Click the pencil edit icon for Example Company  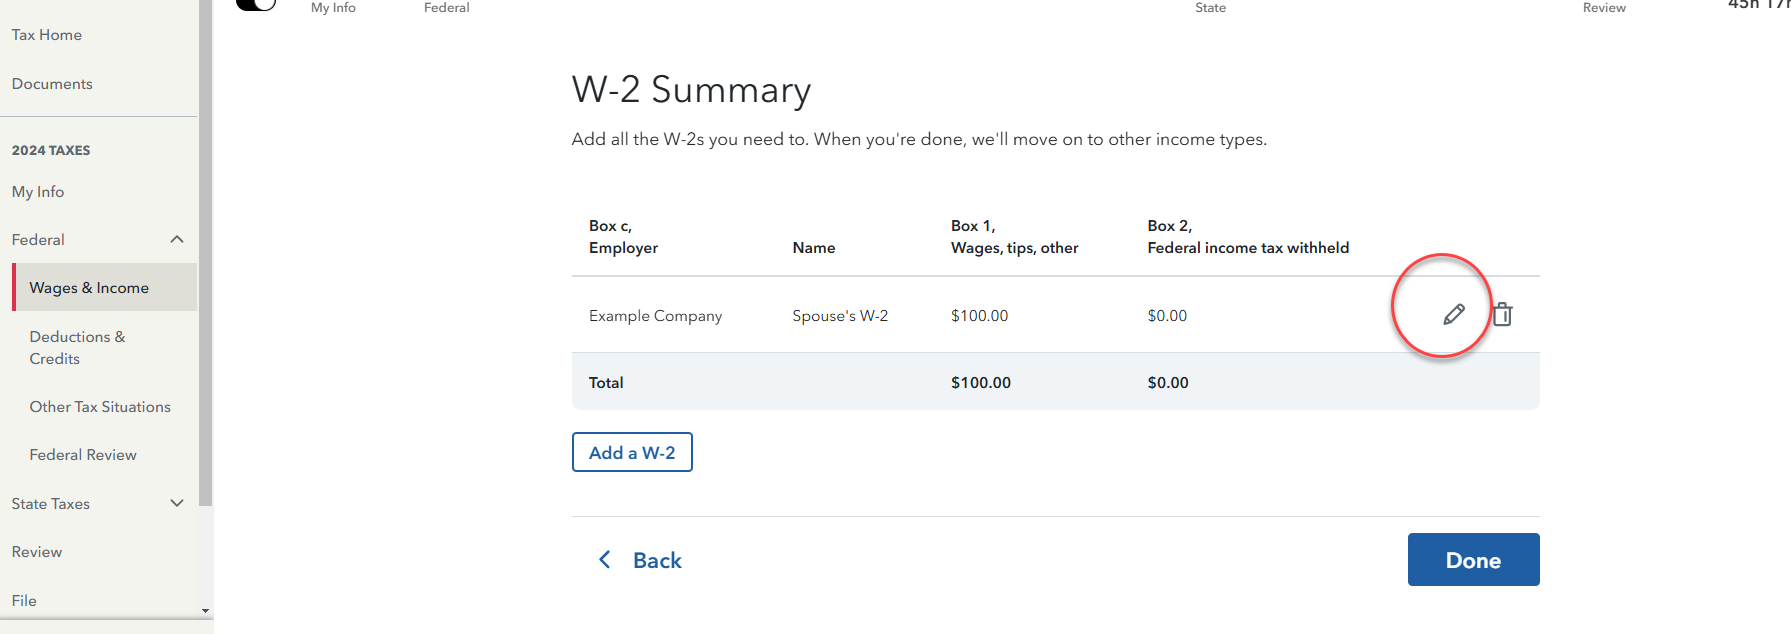pyautogui.click(x=1454, y=315)
